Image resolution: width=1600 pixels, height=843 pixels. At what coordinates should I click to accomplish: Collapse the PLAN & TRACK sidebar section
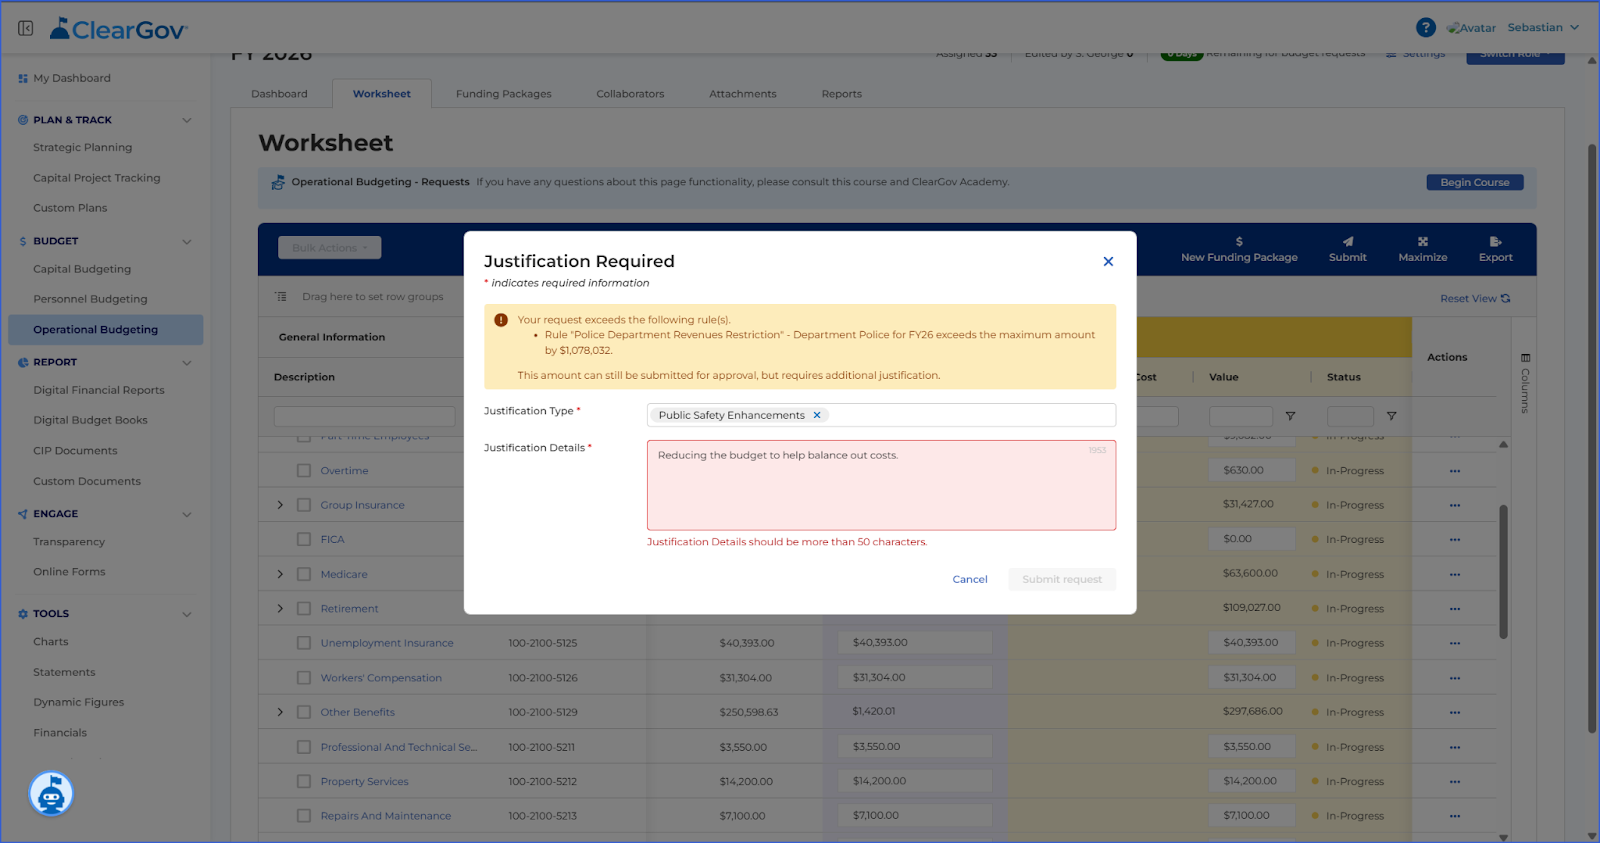click(186, 120)
